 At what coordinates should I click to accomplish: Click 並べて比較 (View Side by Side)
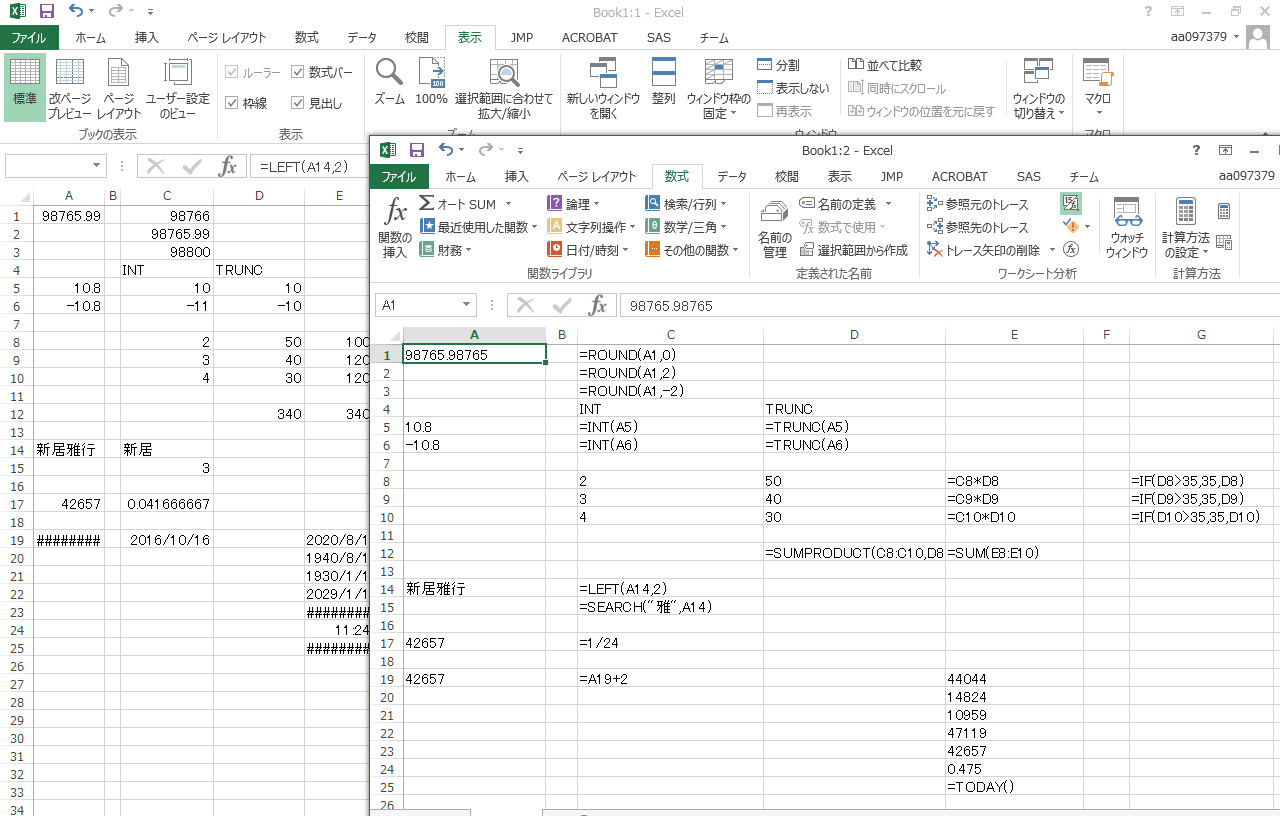point(885,65)
